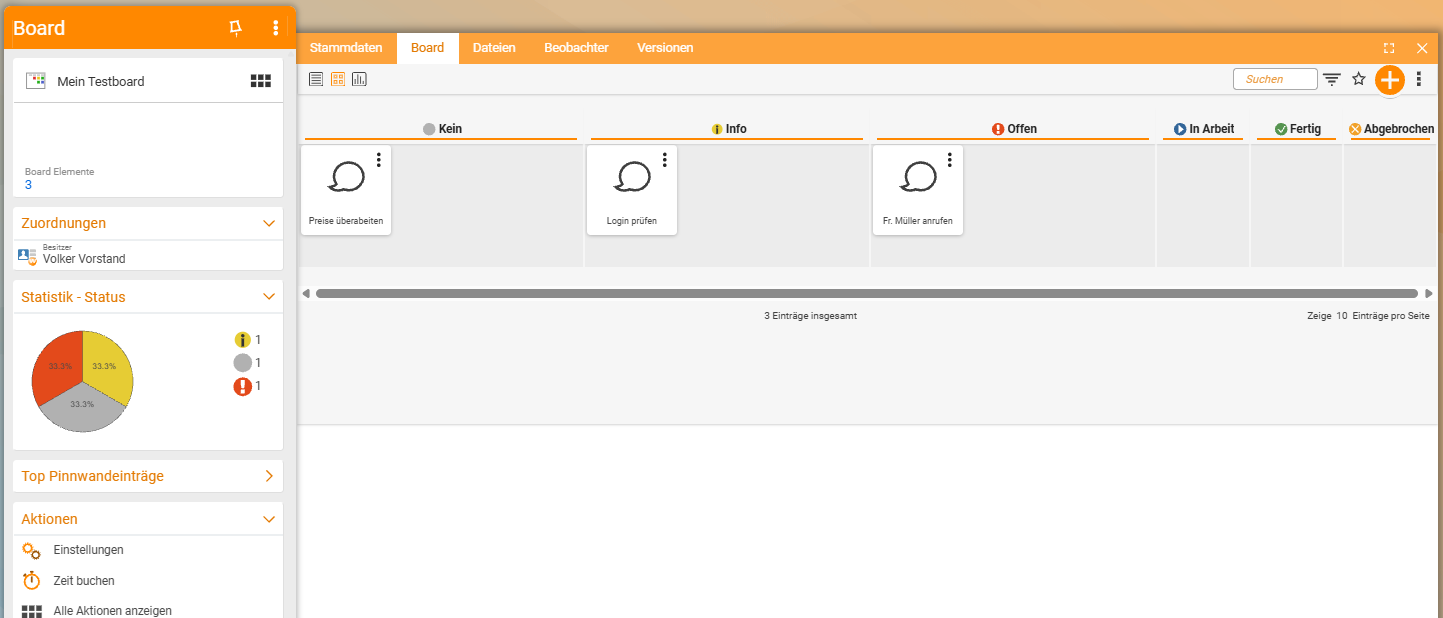1443x618 pixels.
Task: Switch to chart statistics view icon
Action: point(360,79)
